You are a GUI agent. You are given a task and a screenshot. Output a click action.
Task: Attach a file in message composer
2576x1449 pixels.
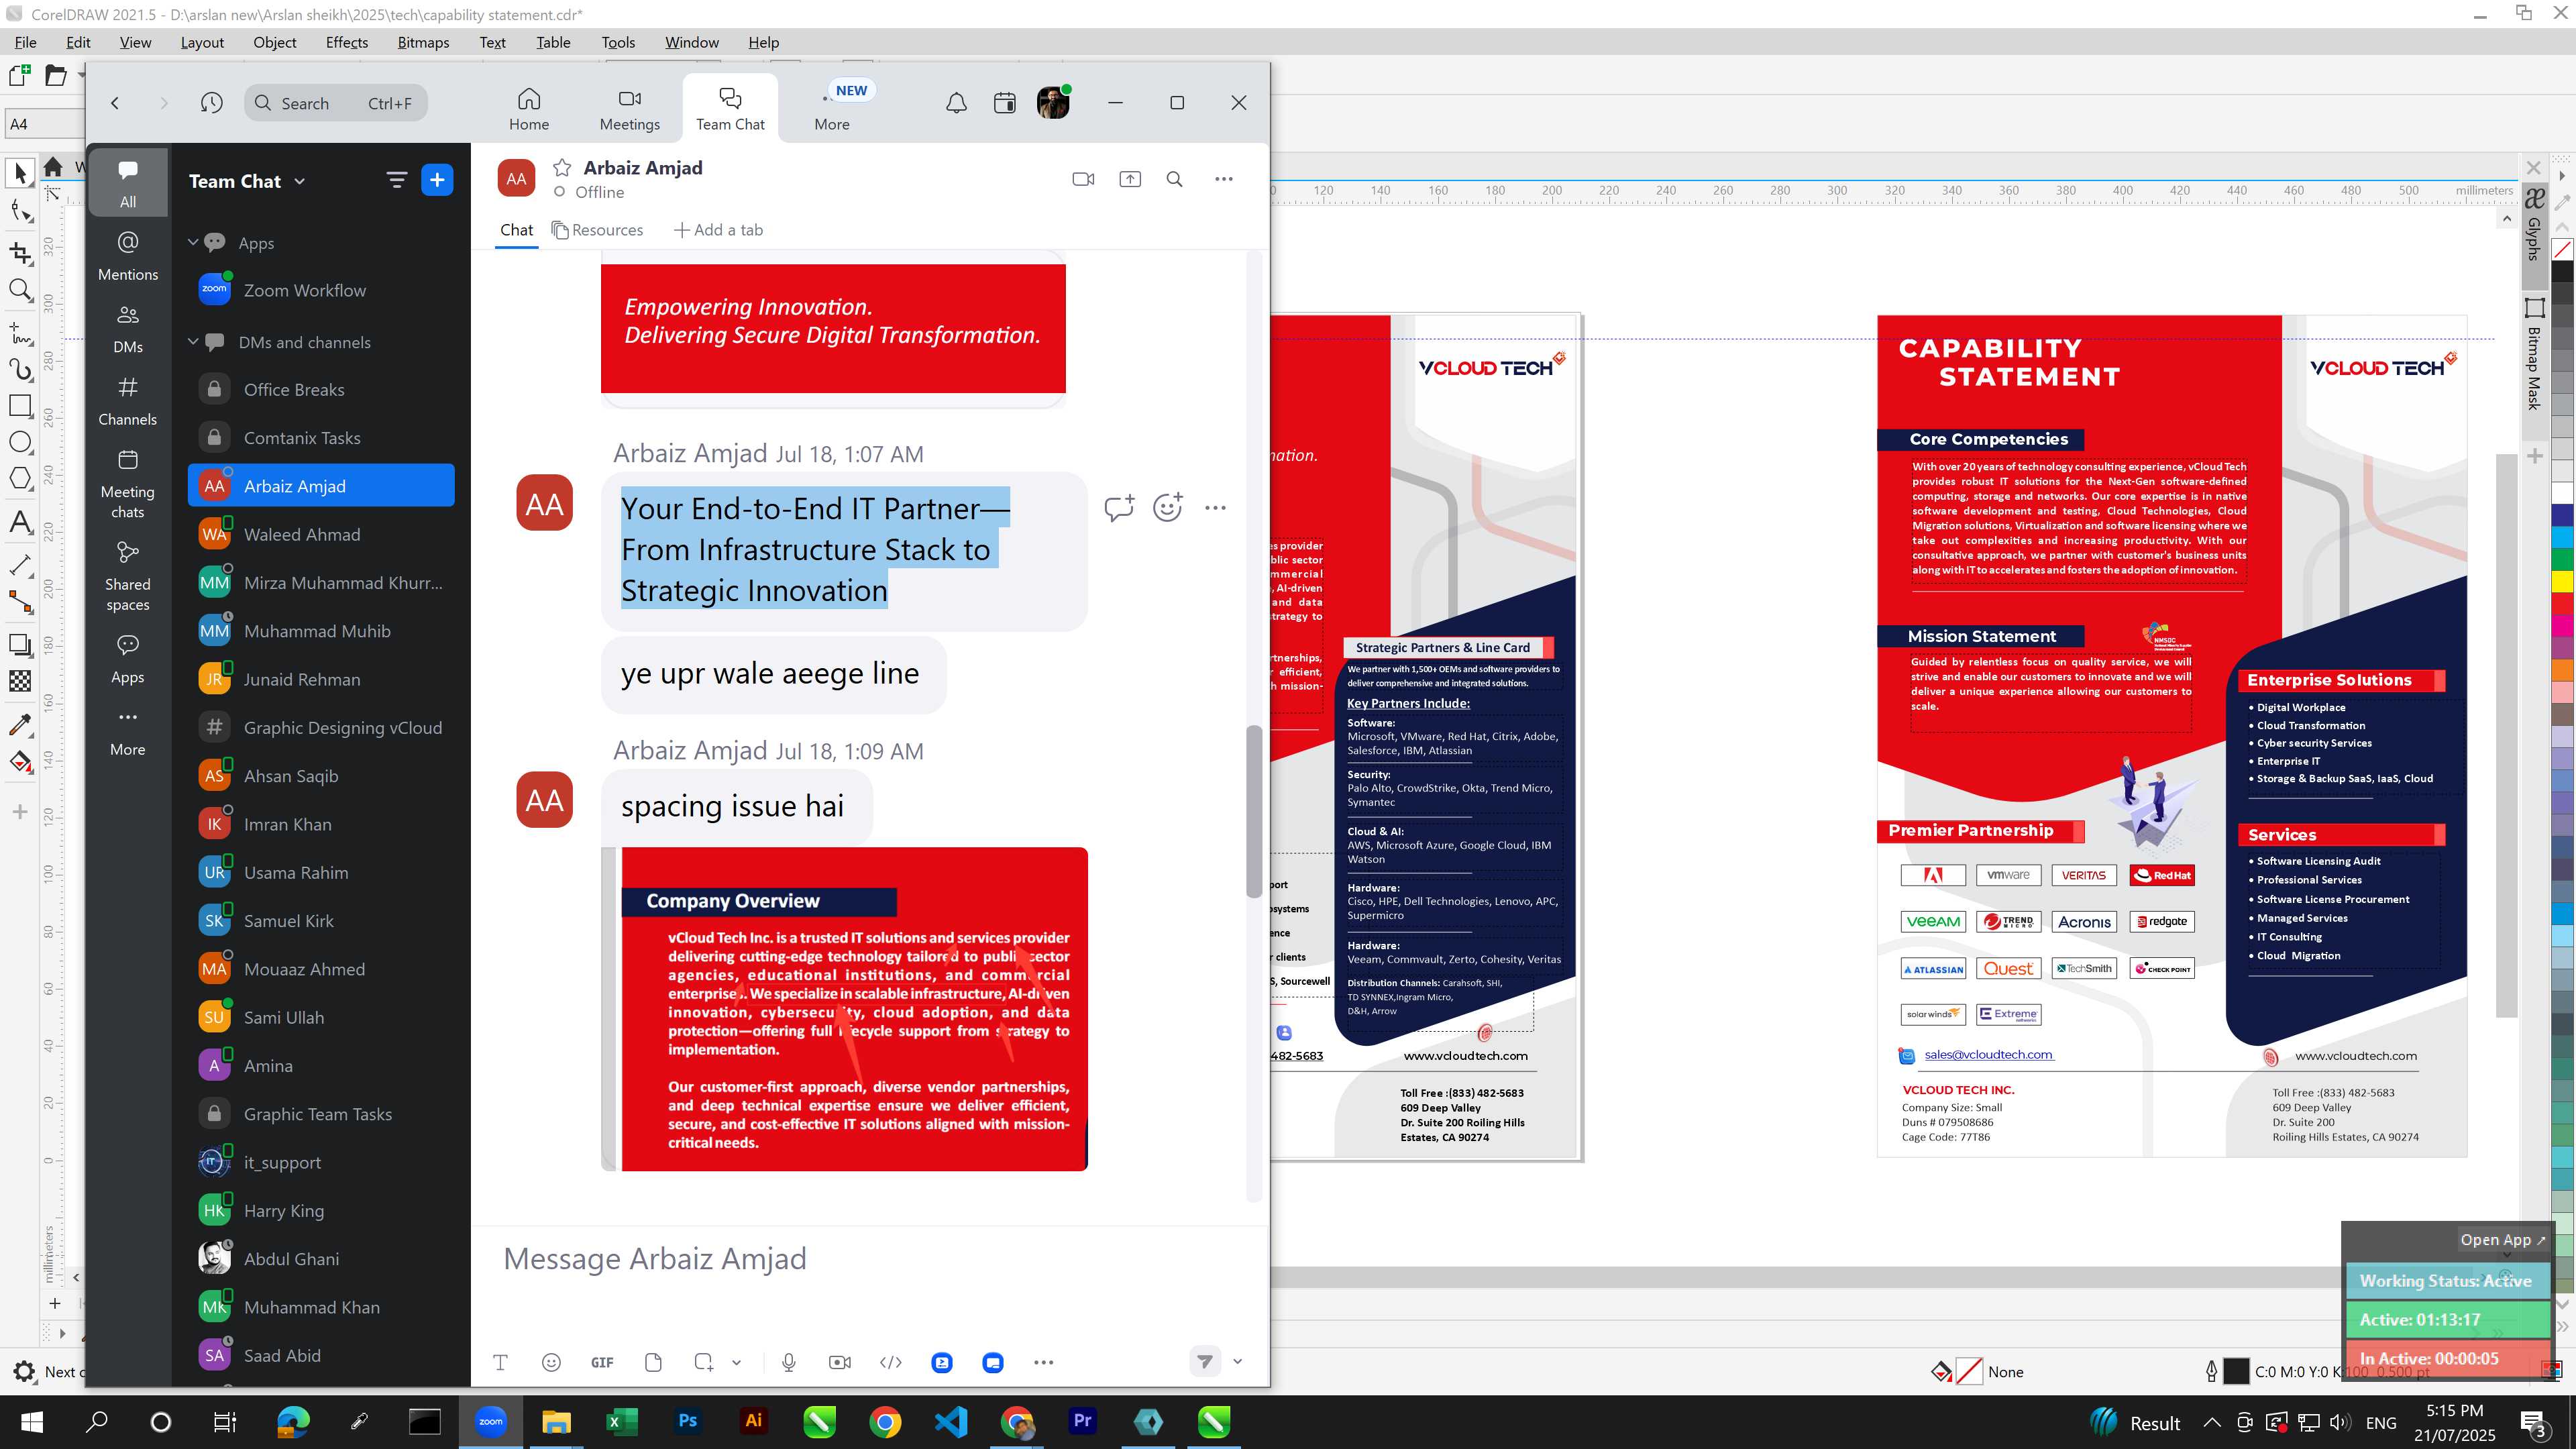pyautogui.click(x=653, y=1362)
